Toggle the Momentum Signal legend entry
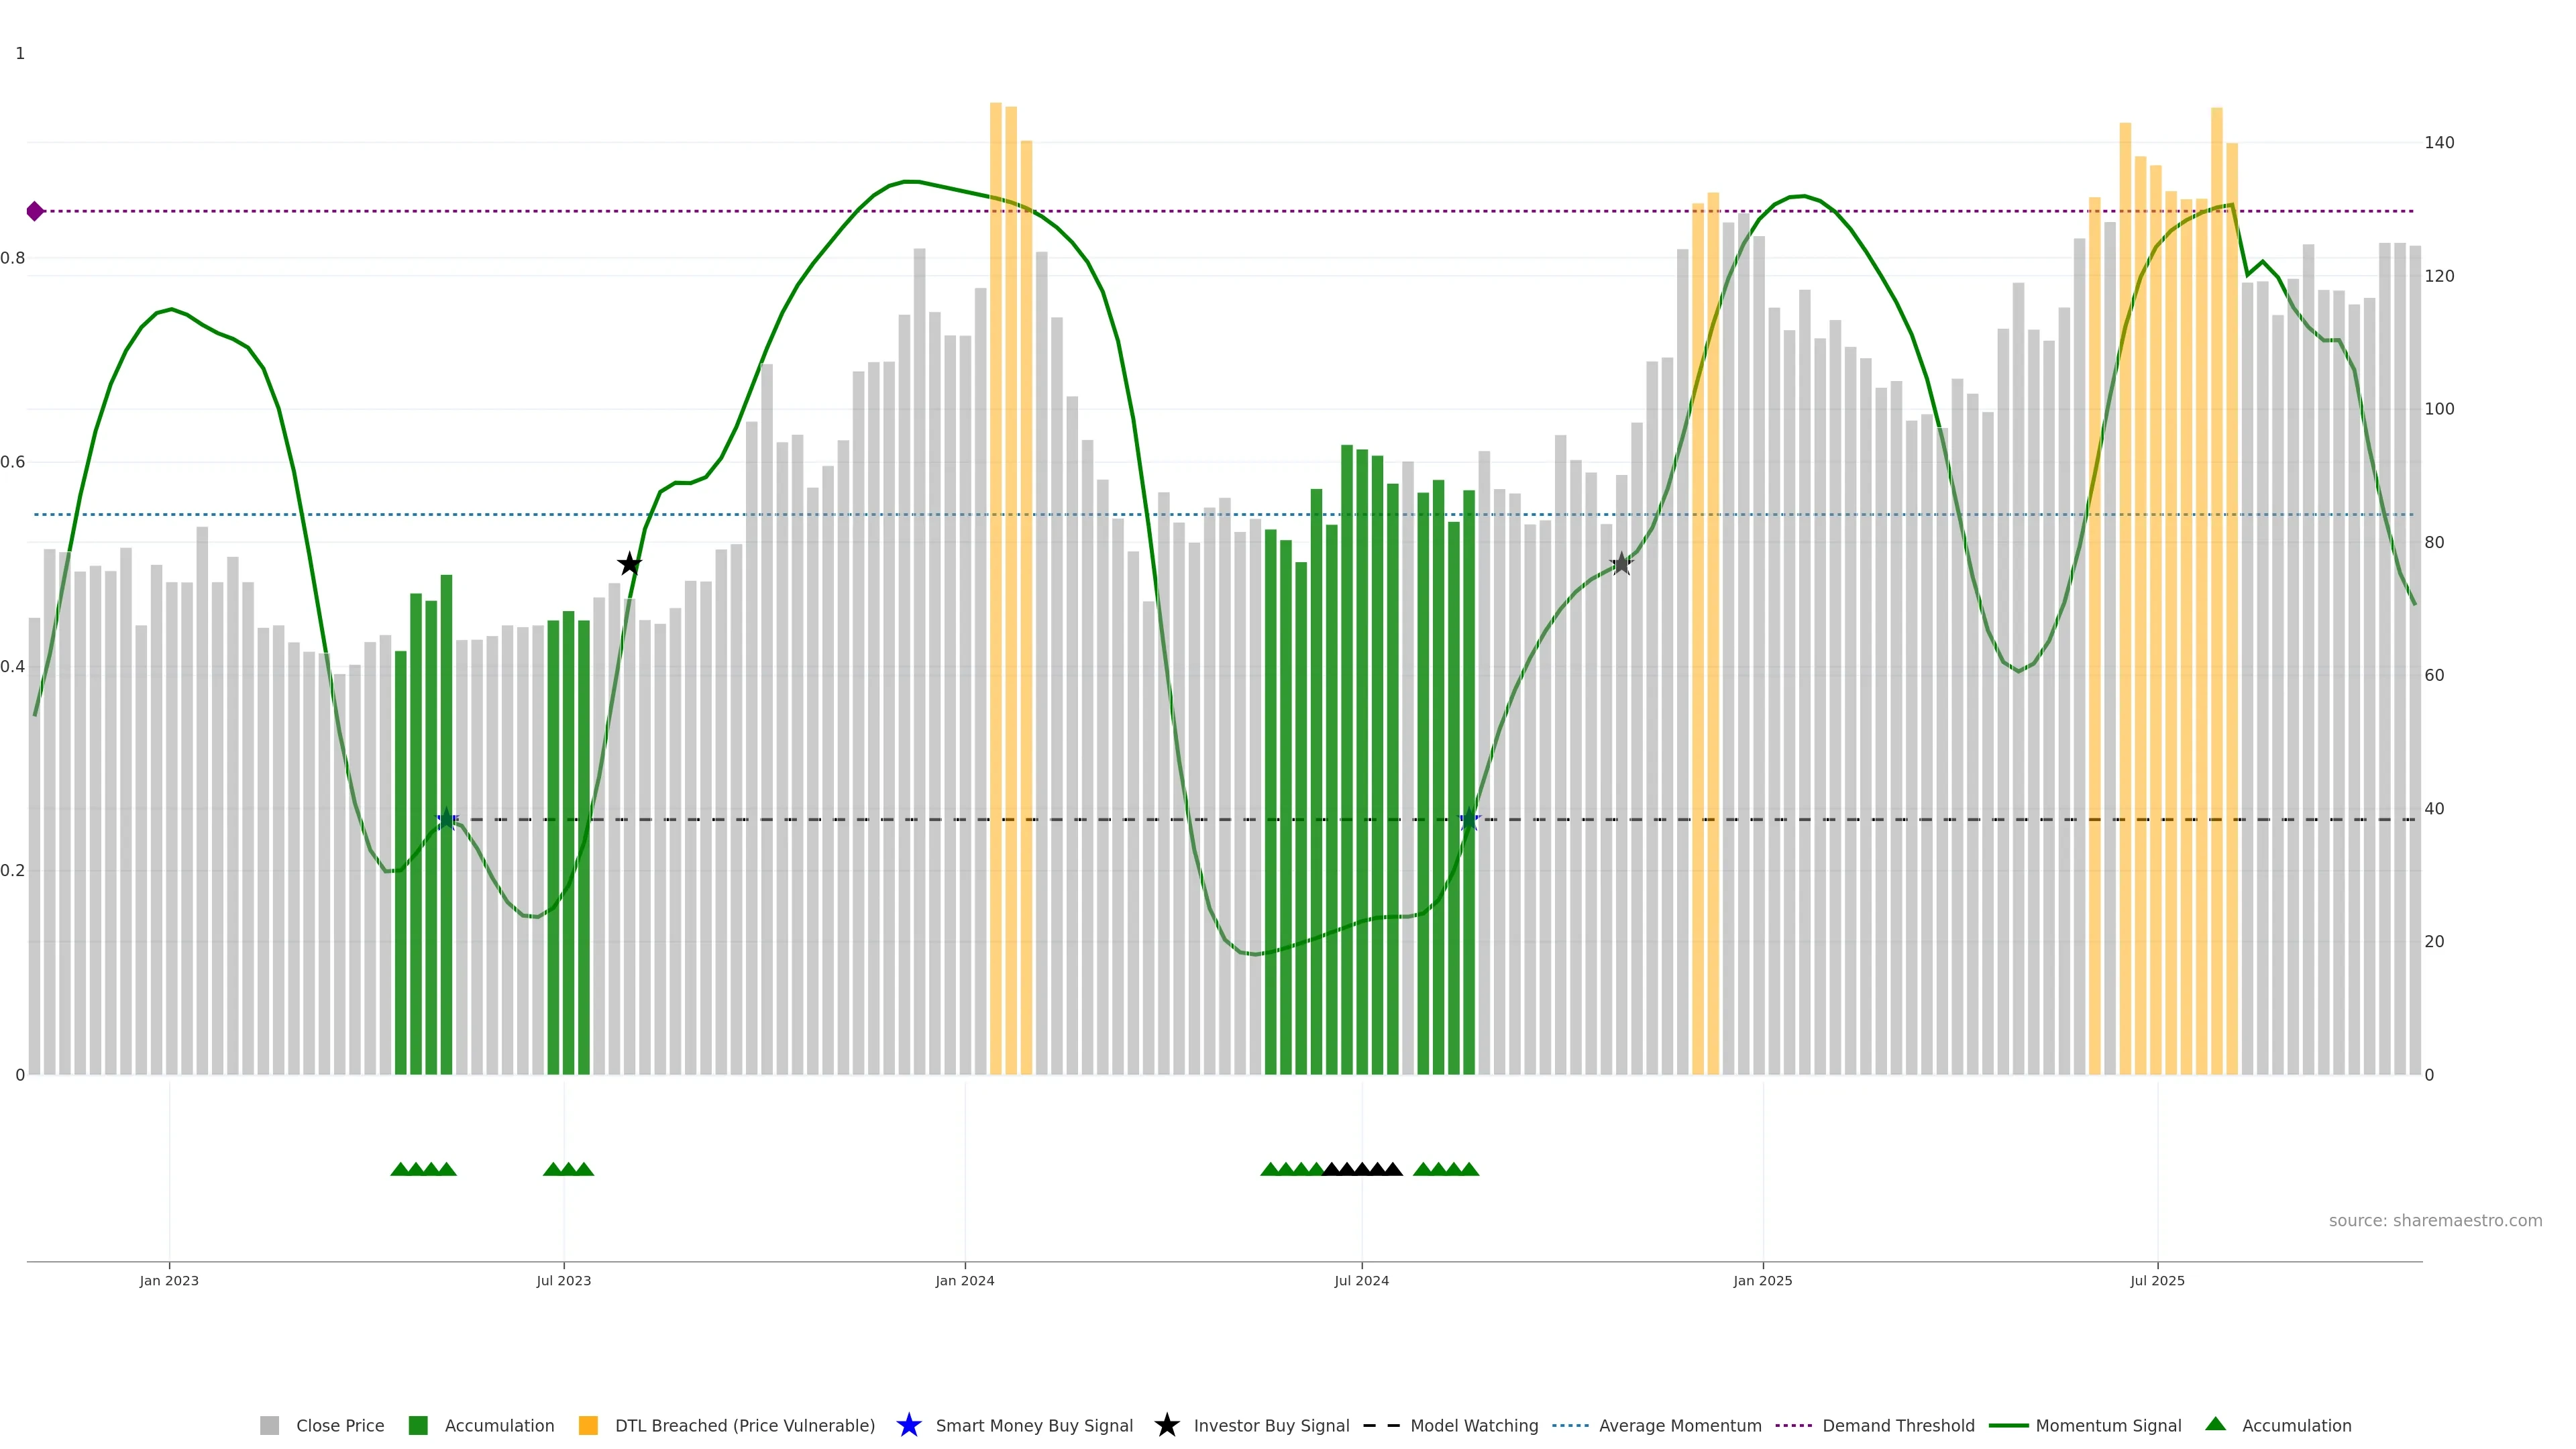The height and width of the screenshot is (1449, 2576). 2108,1426
